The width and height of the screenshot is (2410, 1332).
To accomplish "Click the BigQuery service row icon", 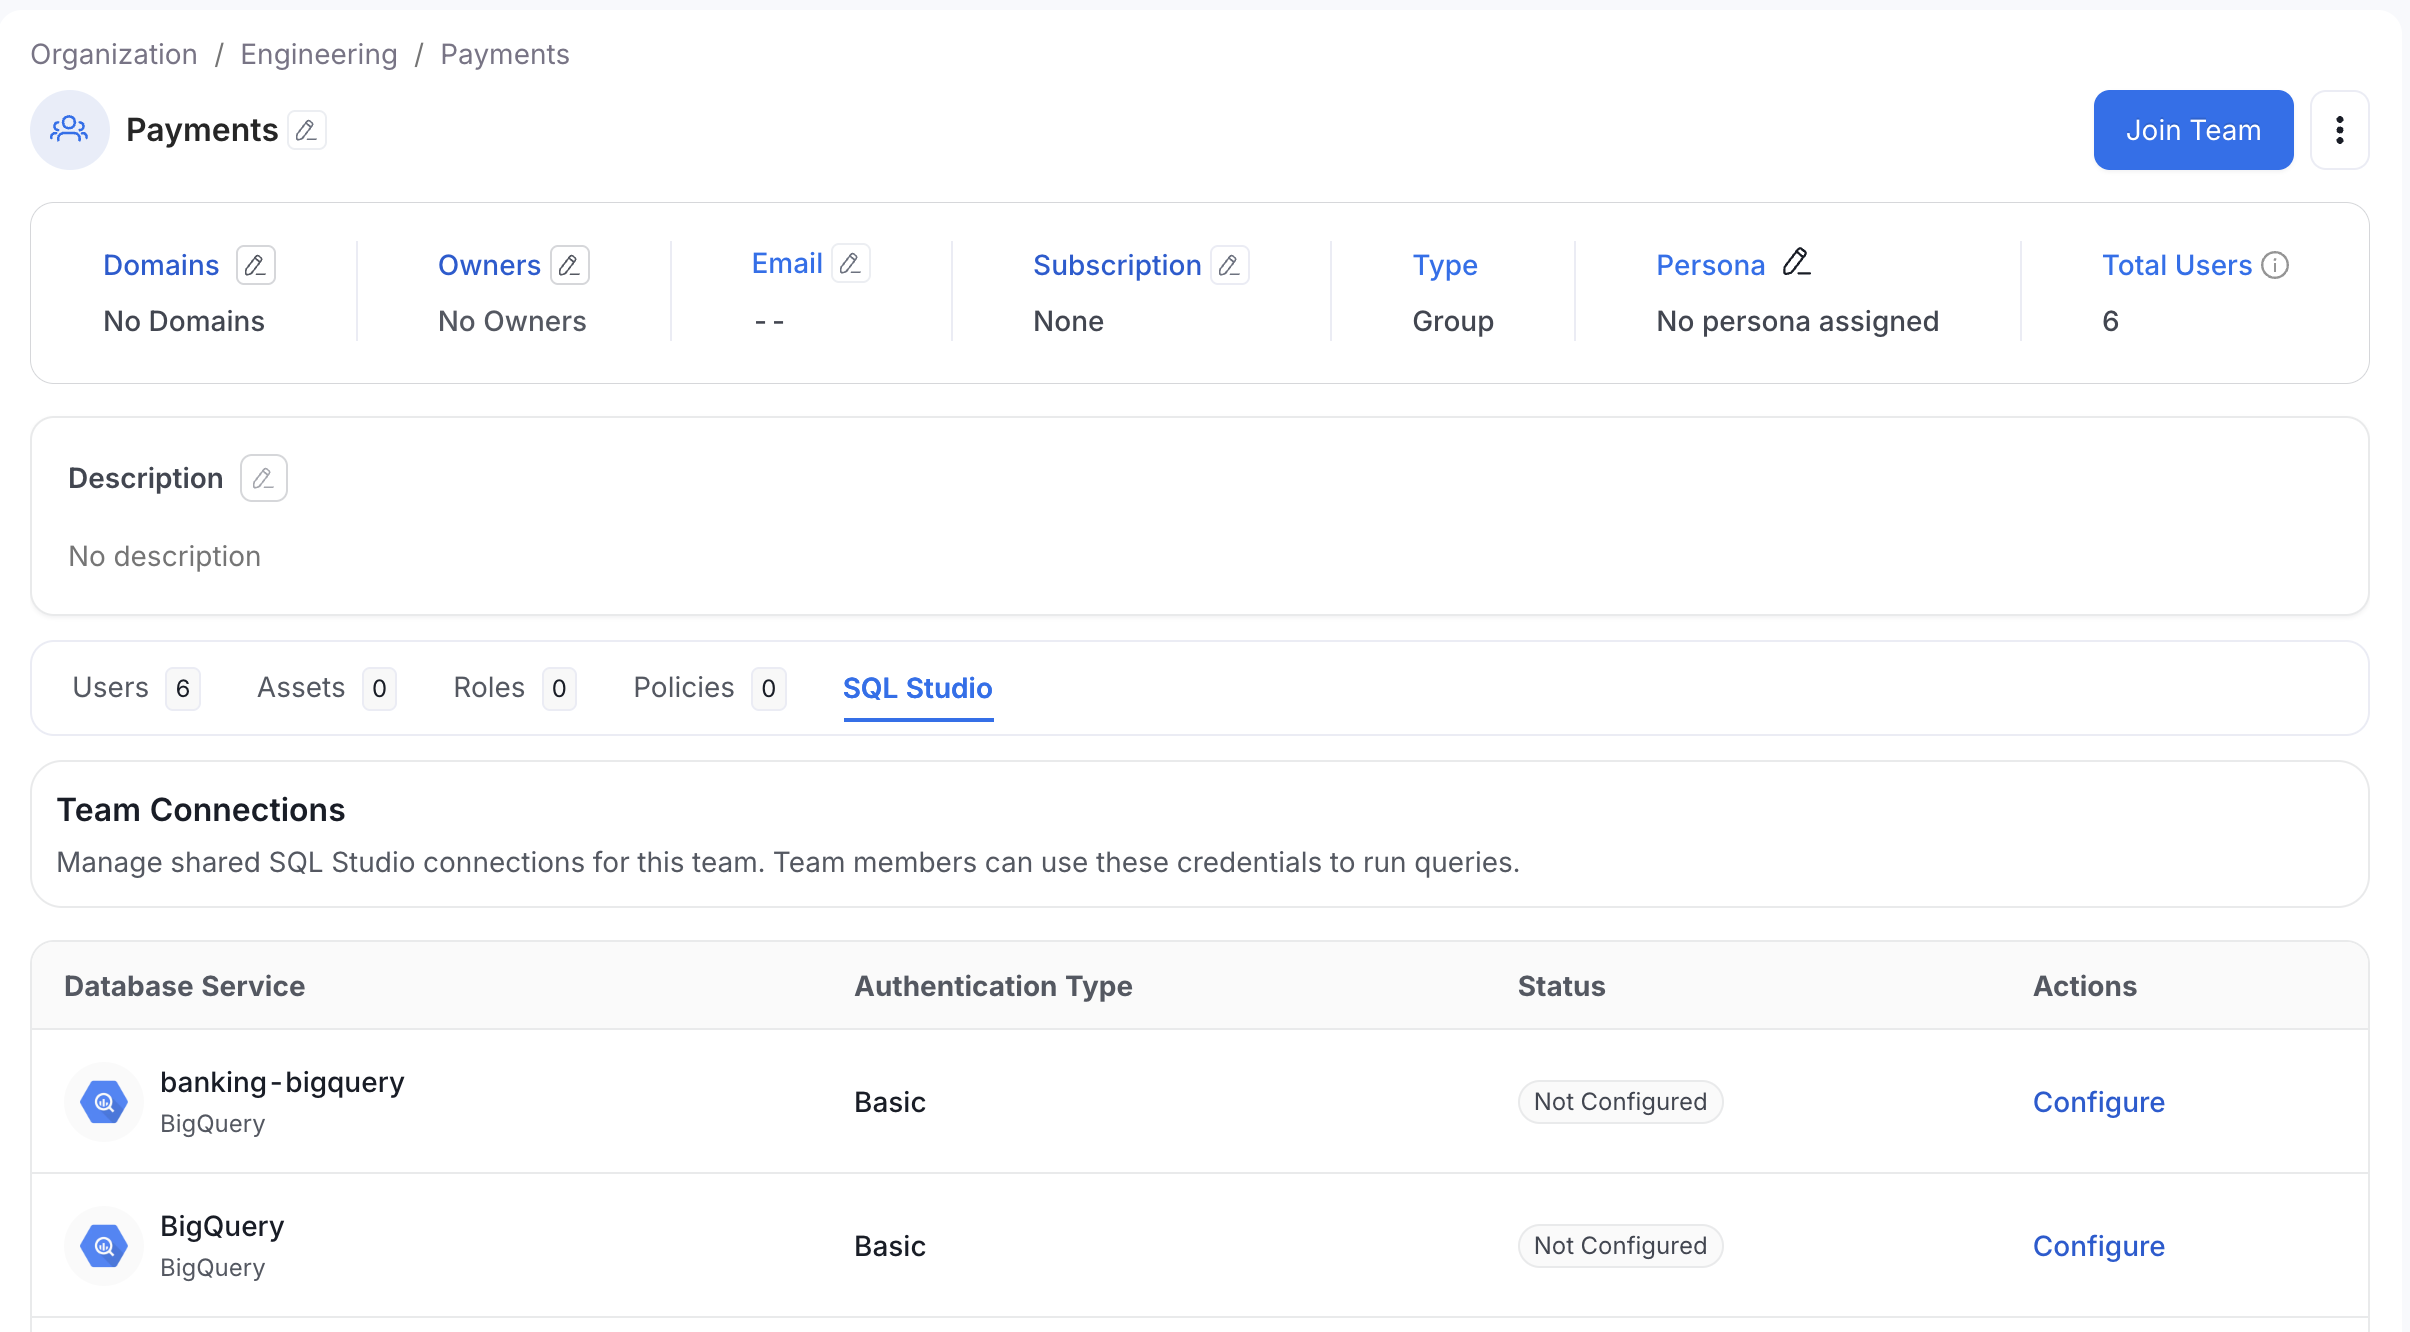I will [104, 1246].
